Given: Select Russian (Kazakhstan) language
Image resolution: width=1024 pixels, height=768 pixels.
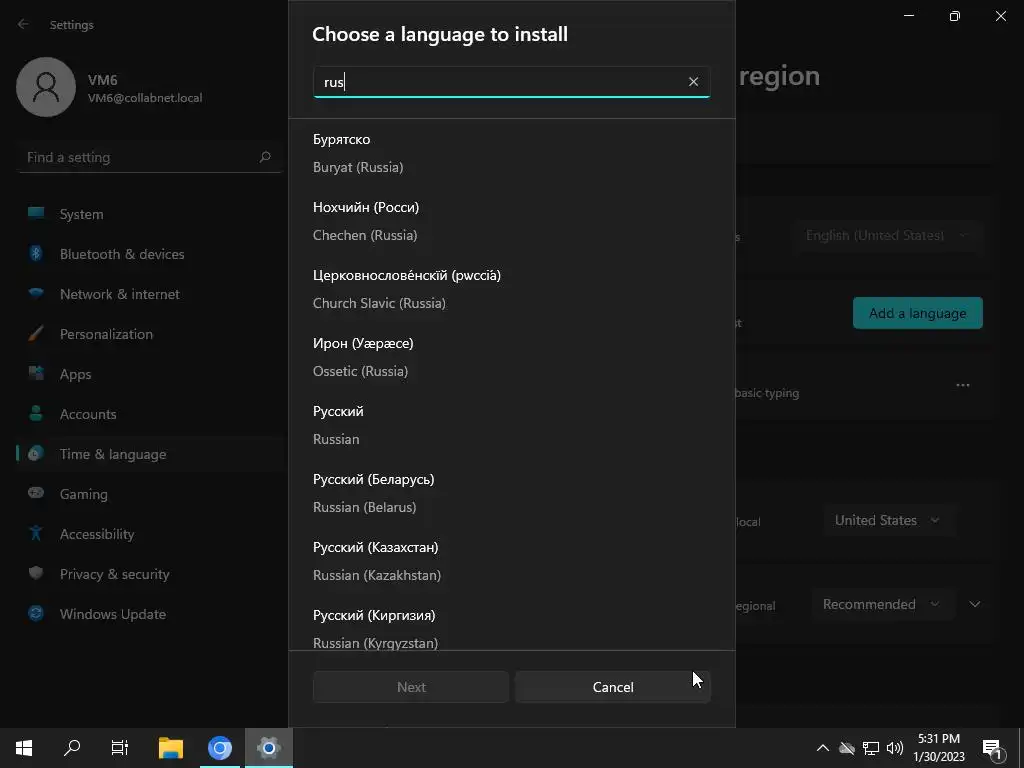Looking at the screenshot, I should coord(512,560).
